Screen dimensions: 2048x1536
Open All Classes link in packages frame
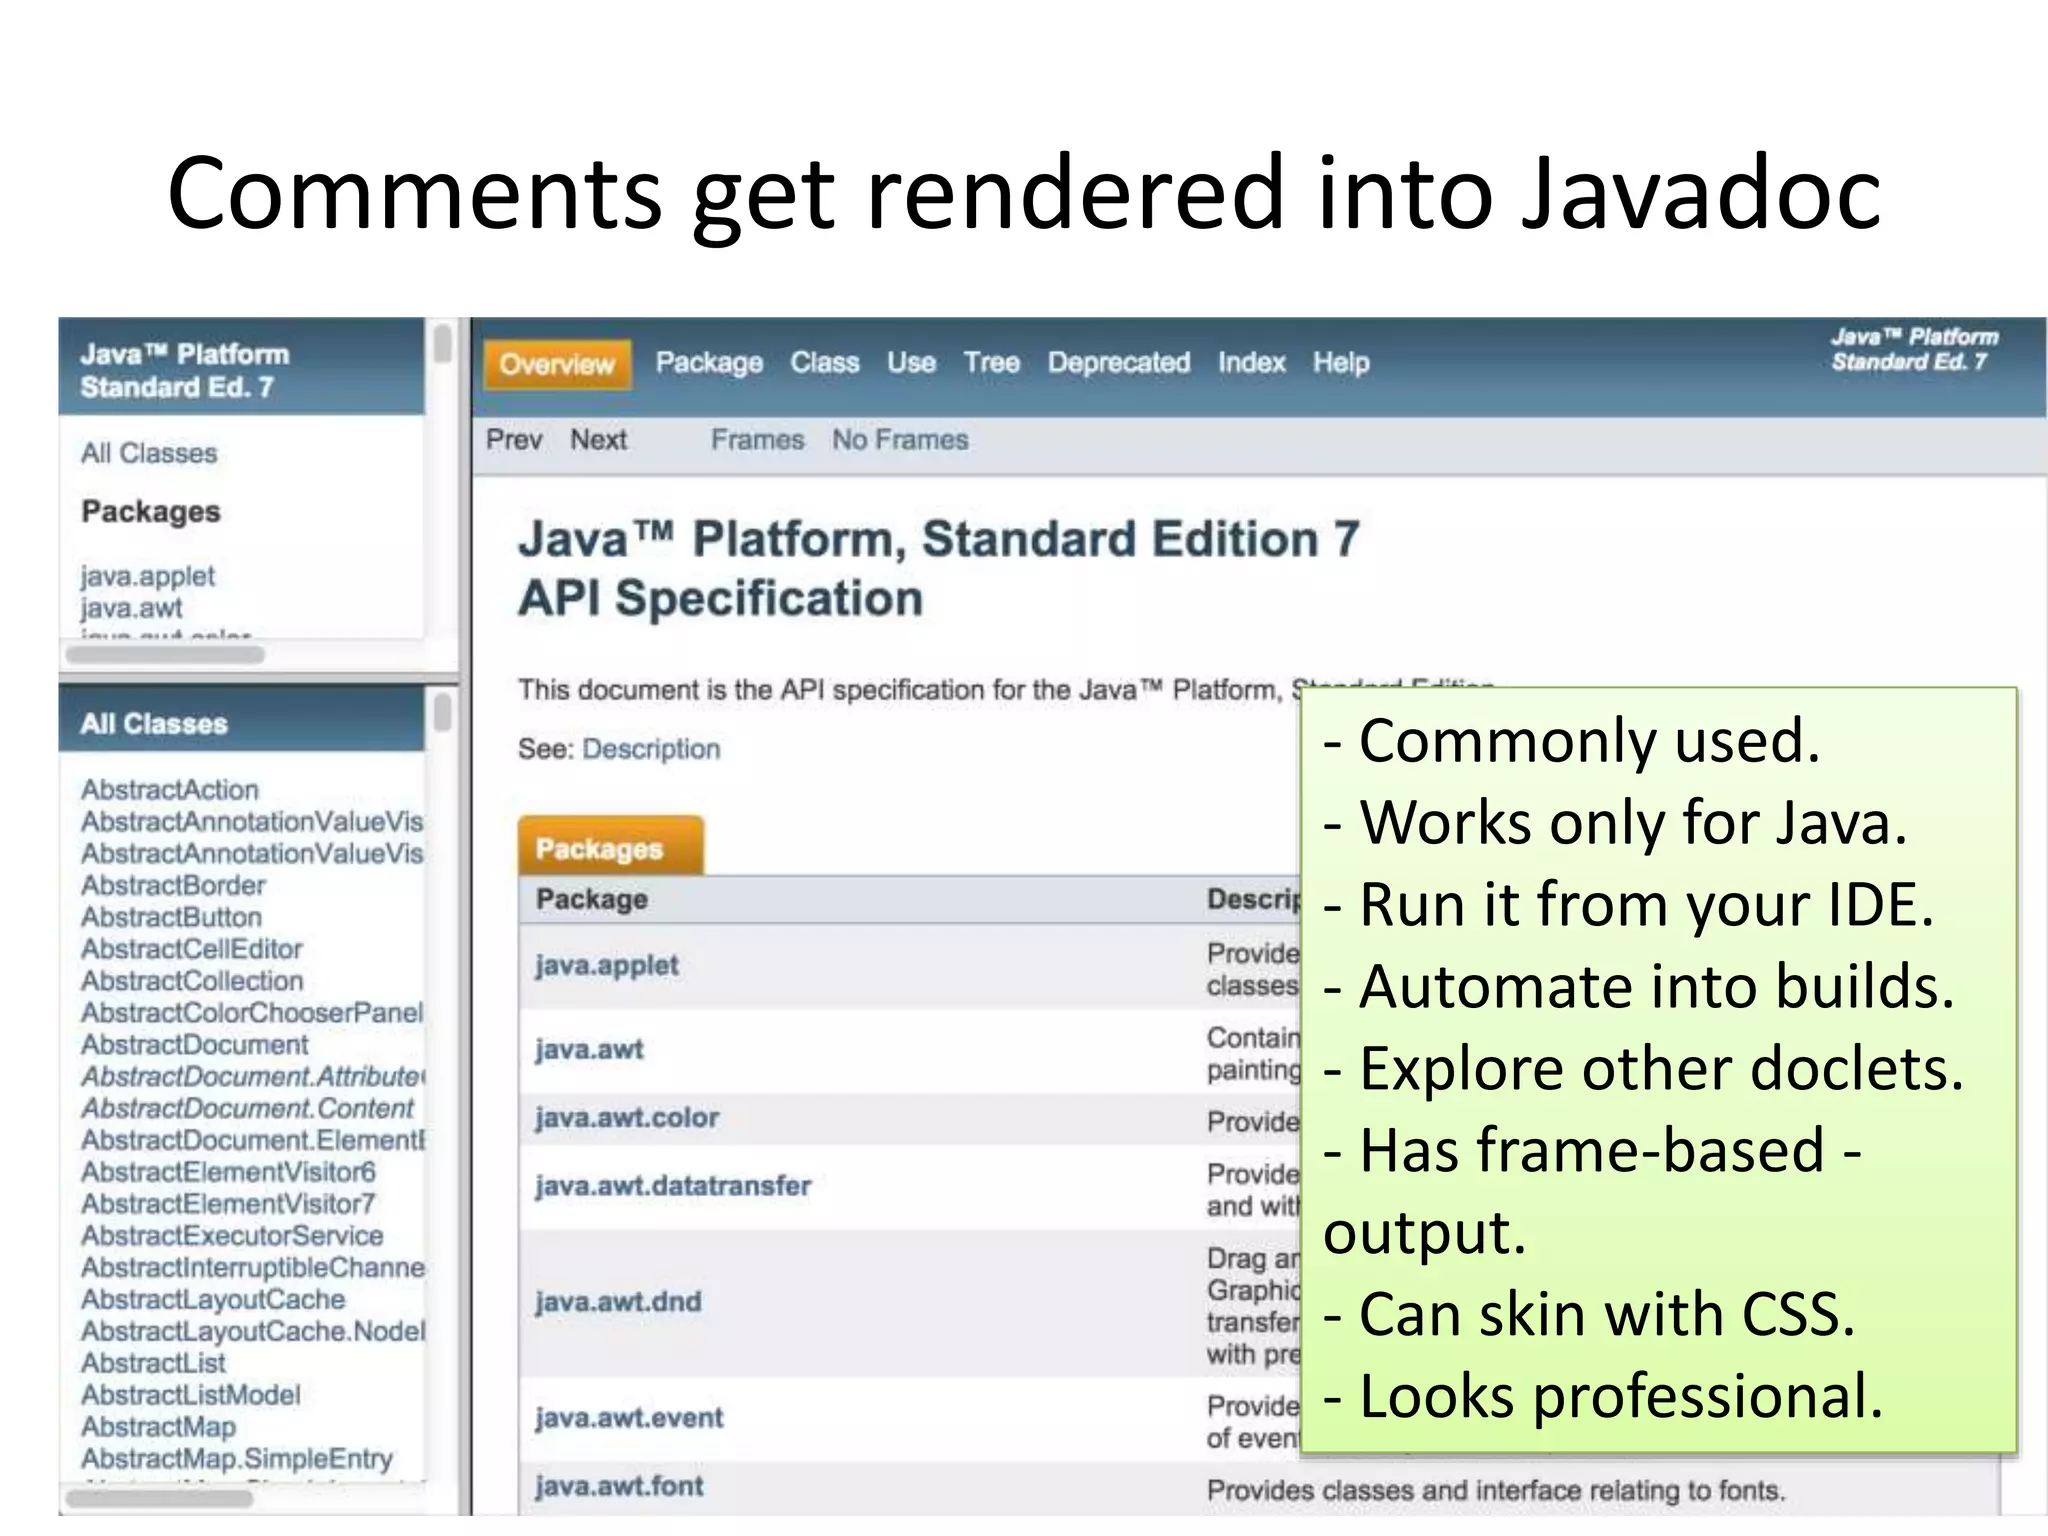tap(149, 453)
